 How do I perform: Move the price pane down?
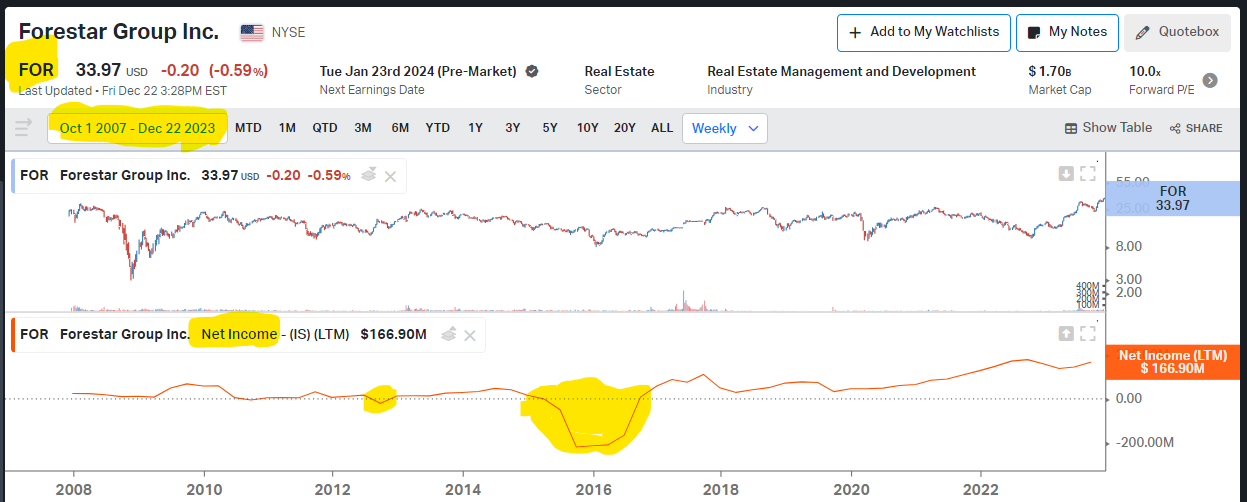1066,174
